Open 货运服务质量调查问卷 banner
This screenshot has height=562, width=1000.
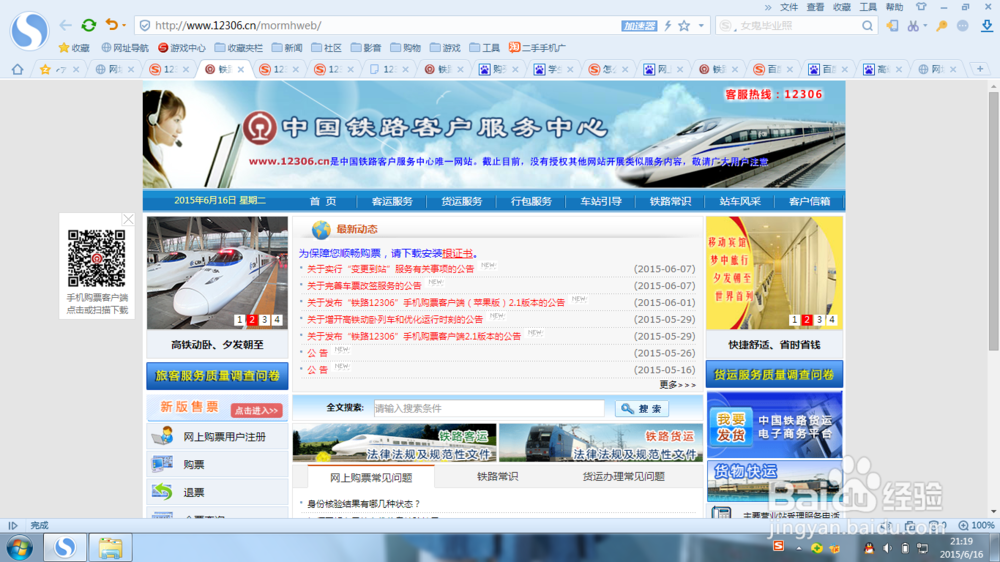point(774,374)
